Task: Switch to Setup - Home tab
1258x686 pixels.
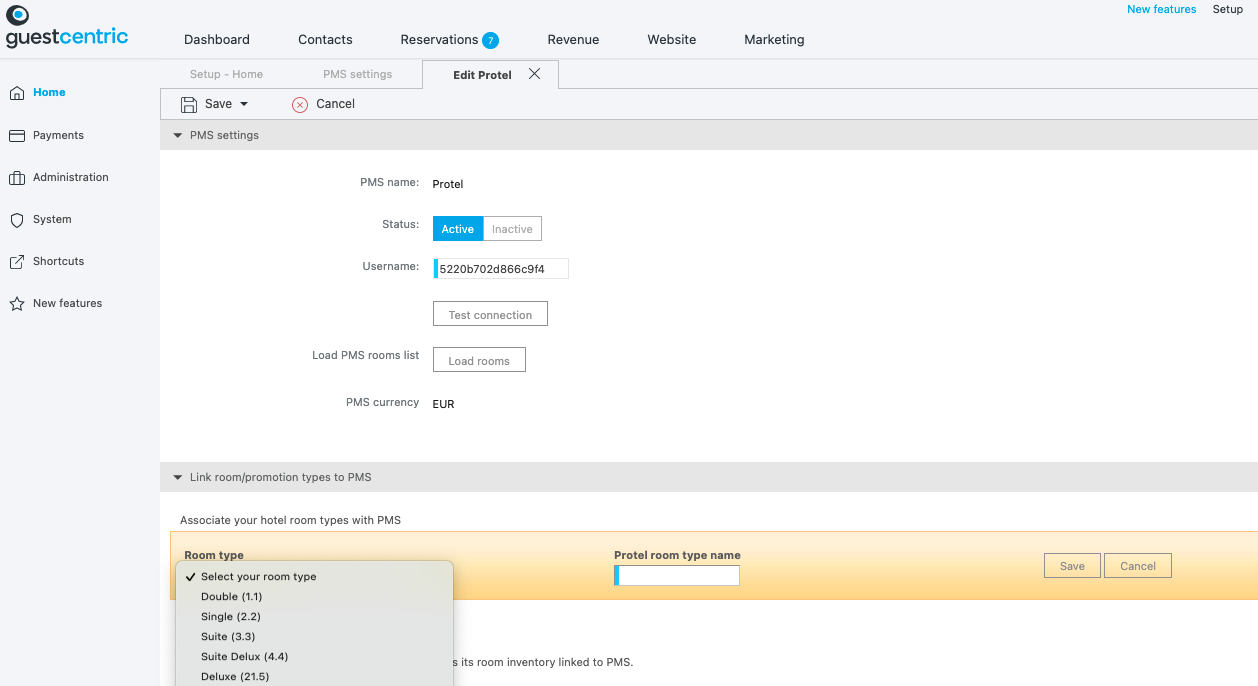Action: coord(226,74)
